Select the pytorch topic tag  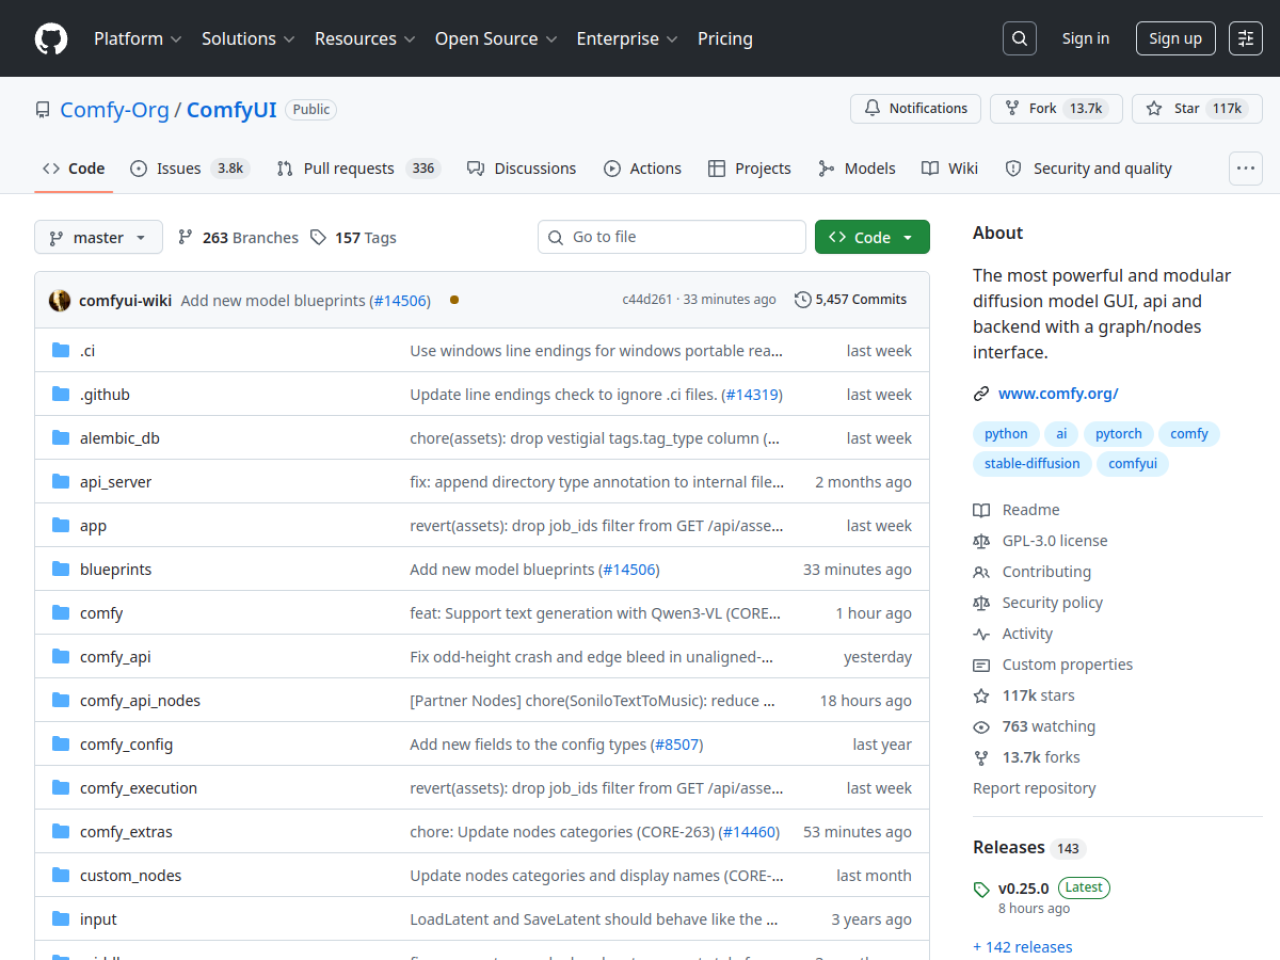(1119, 434)
